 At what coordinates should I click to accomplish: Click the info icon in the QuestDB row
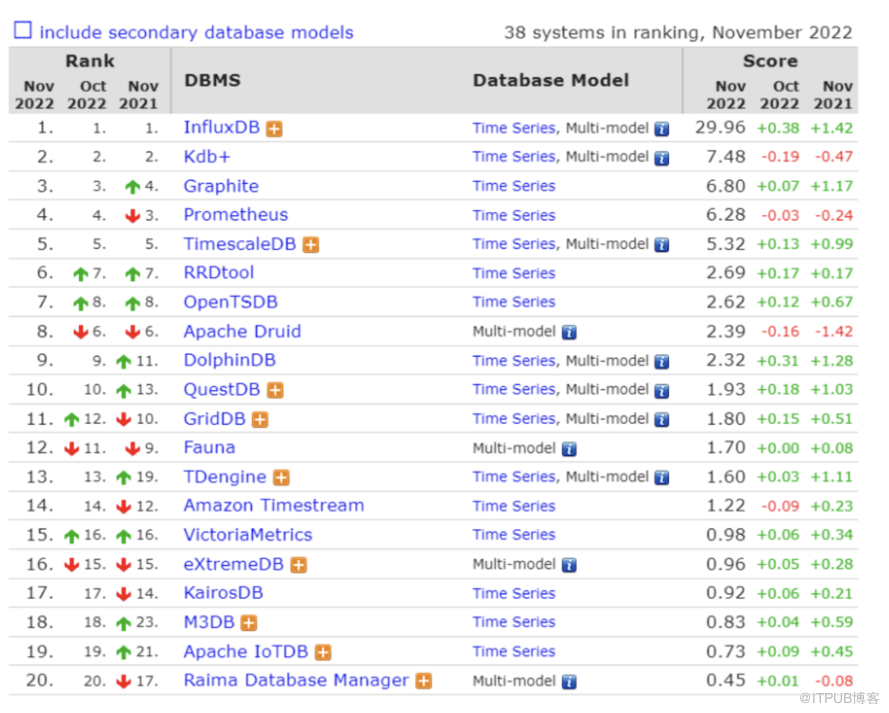click(662, 391)
